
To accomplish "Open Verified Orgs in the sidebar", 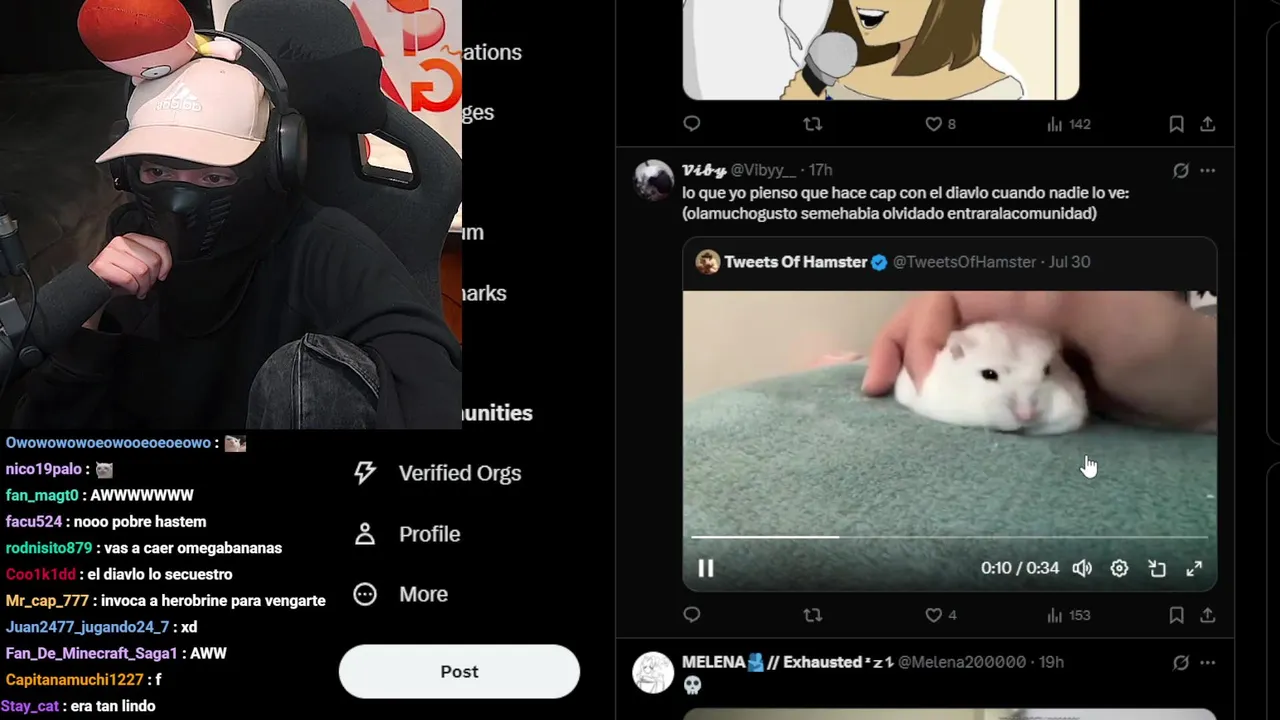I will [437, 473].
